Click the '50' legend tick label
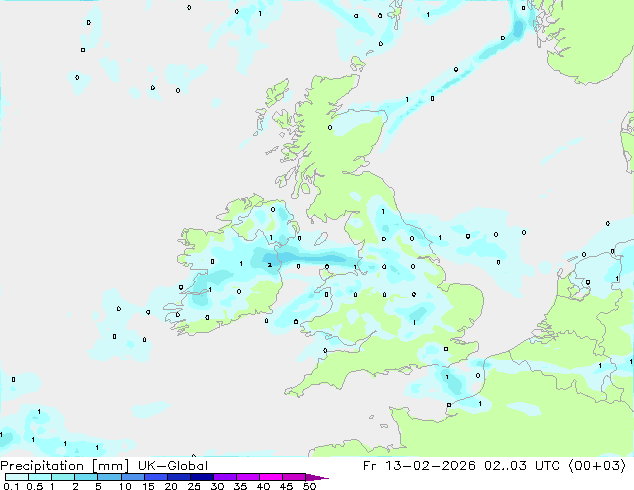This screenshot has width=634, height=490. coord(309,486)
